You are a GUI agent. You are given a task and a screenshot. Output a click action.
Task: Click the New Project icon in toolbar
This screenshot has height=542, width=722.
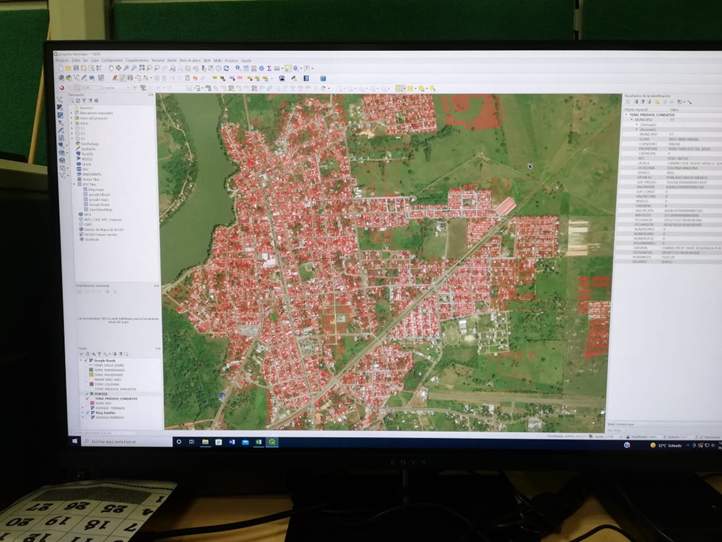(61, 68)
